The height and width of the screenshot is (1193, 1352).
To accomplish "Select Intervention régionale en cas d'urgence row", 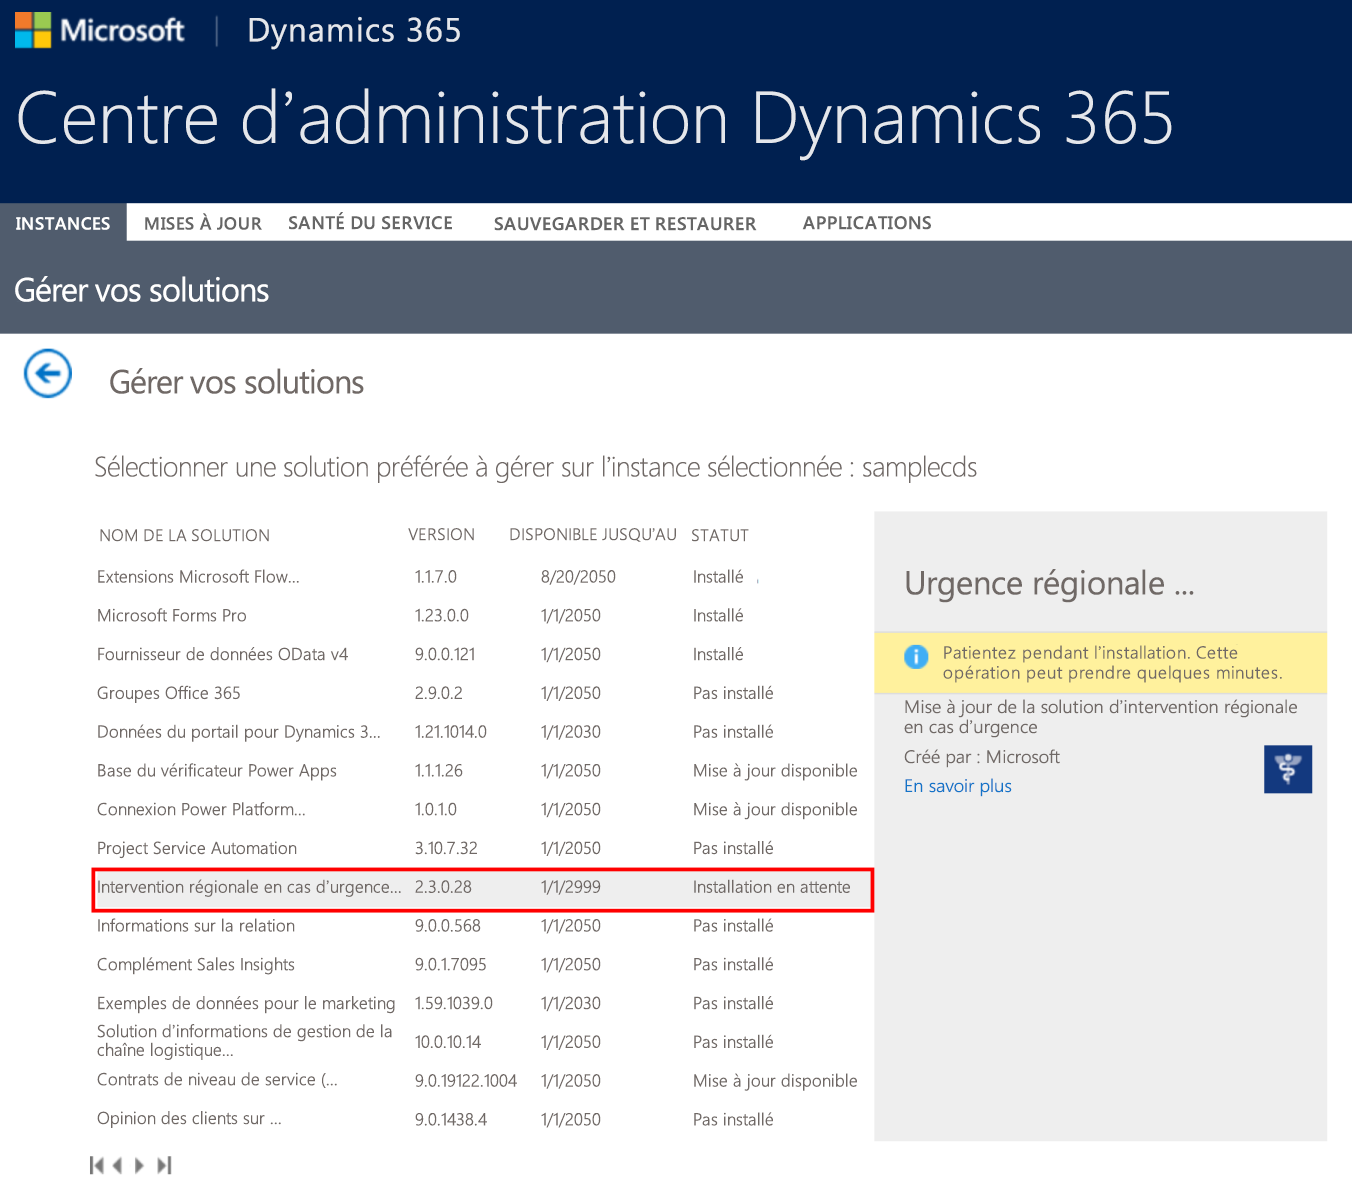I will (483, 888).
